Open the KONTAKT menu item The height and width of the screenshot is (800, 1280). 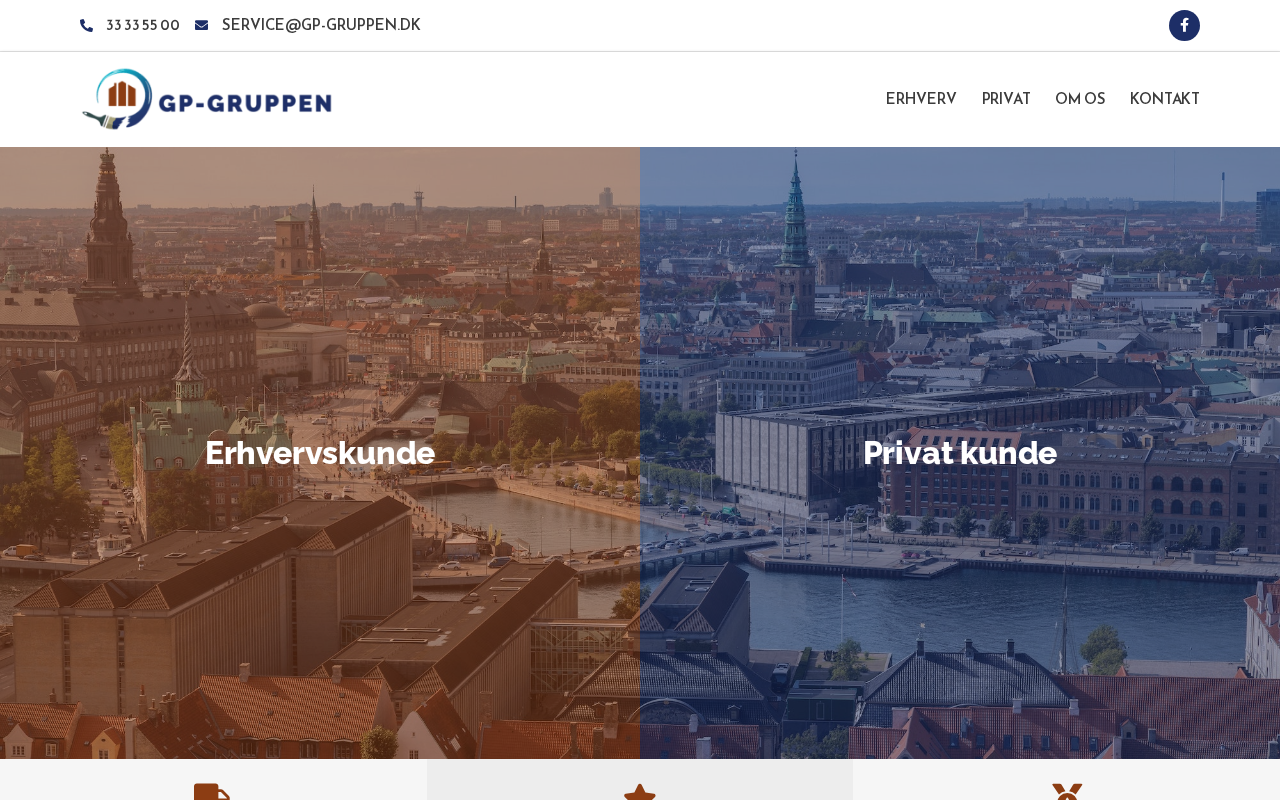tap(1165, 99)
